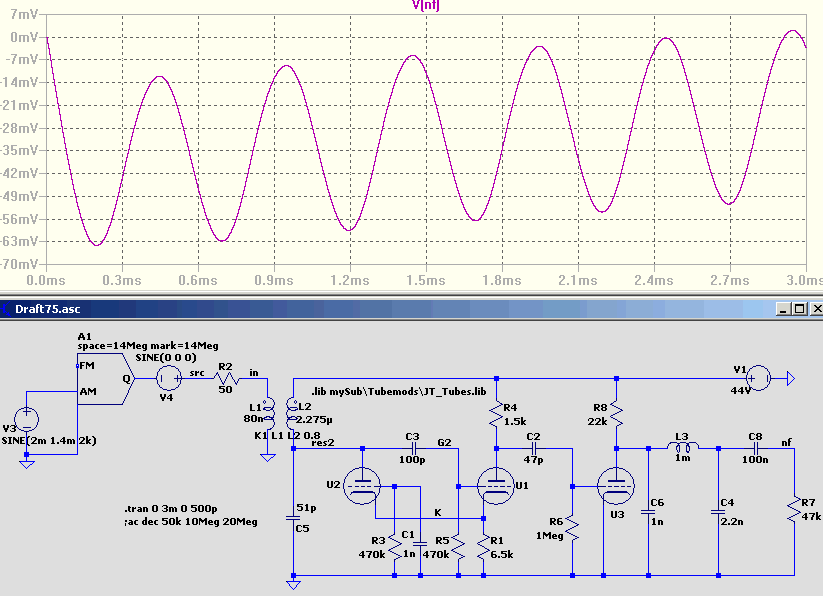The image size is (823, 596).
Task: Click the L3 1m inductor symbol
Action: point(683,448)
